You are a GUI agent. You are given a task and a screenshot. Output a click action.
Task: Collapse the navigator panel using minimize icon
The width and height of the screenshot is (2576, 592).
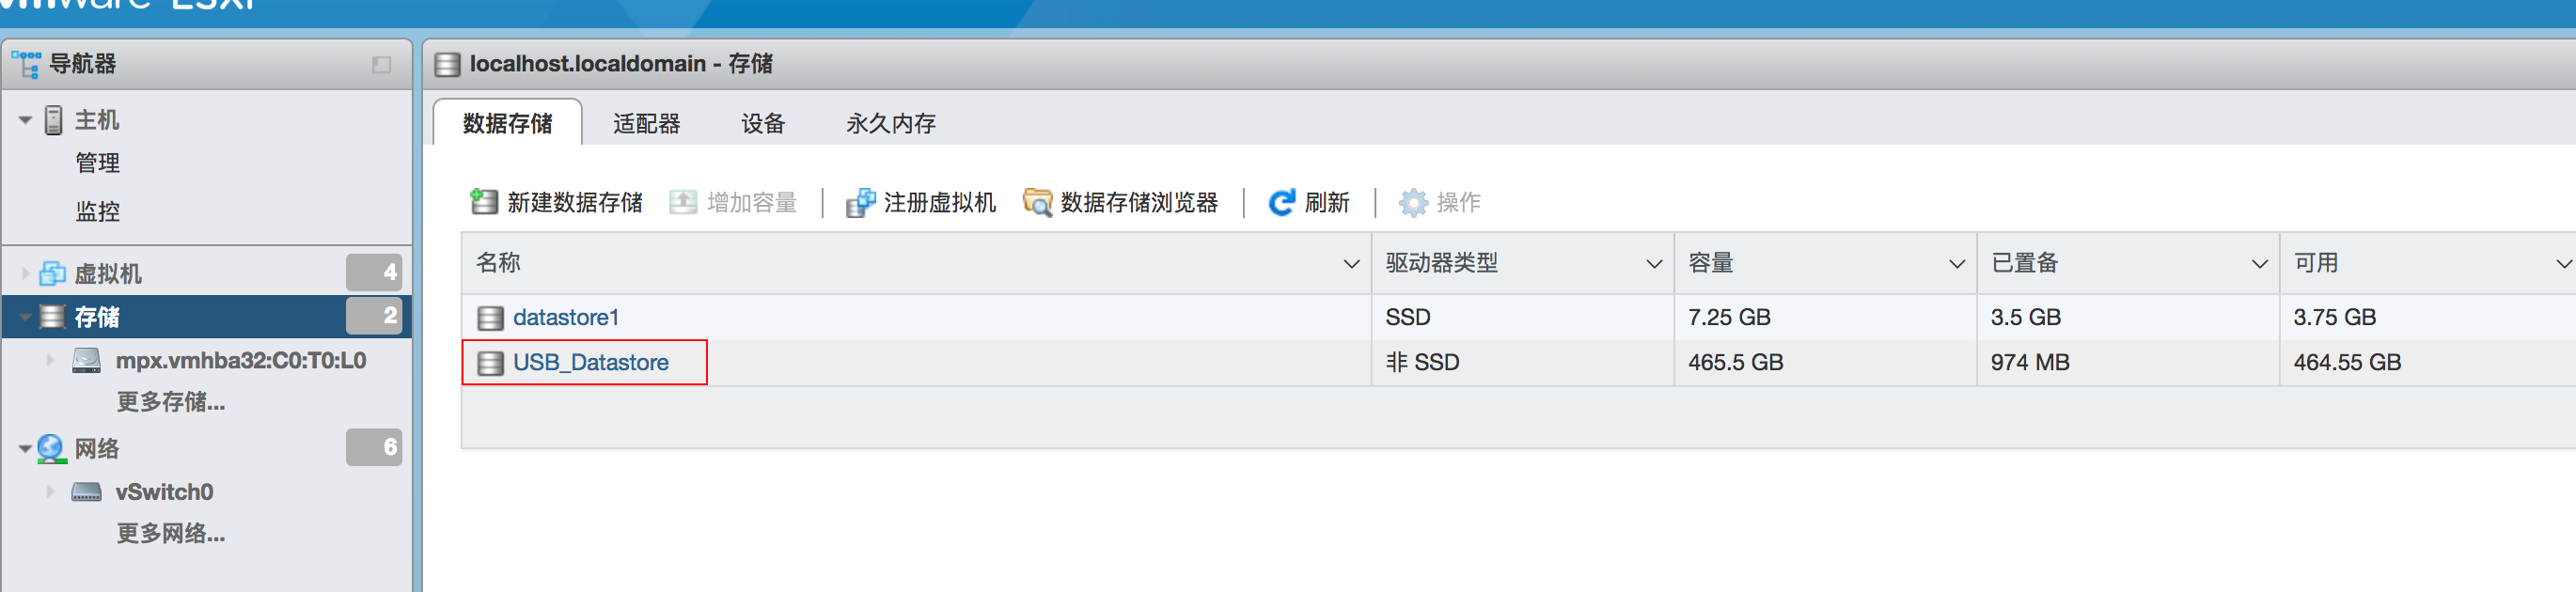tap(381, 65)
